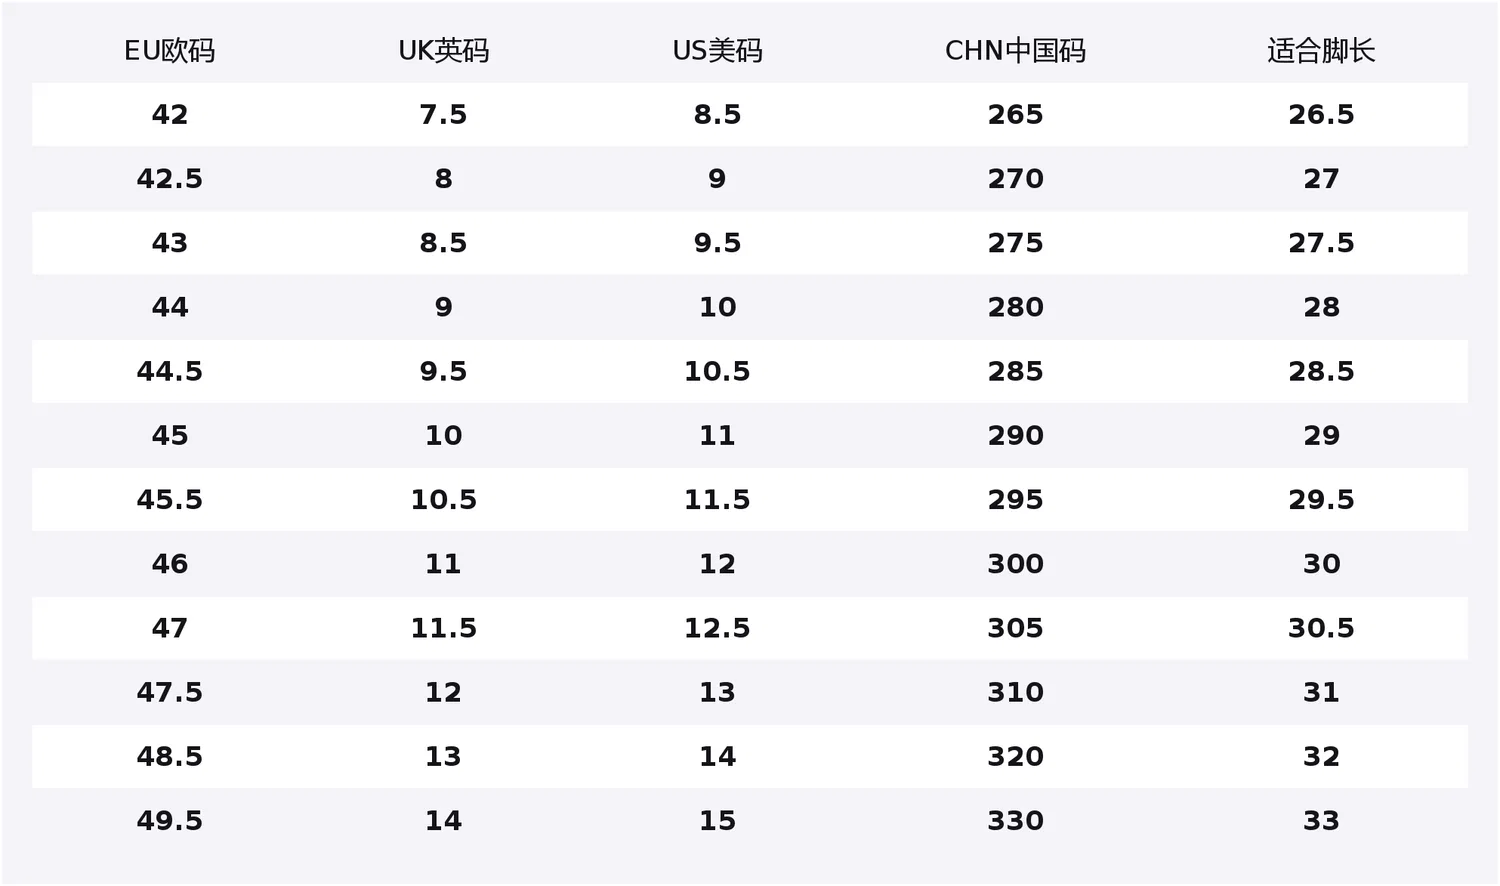Select the US 12.5 cell
Image resolution: width=1500 pixels, height=886 pixels.
717,628
